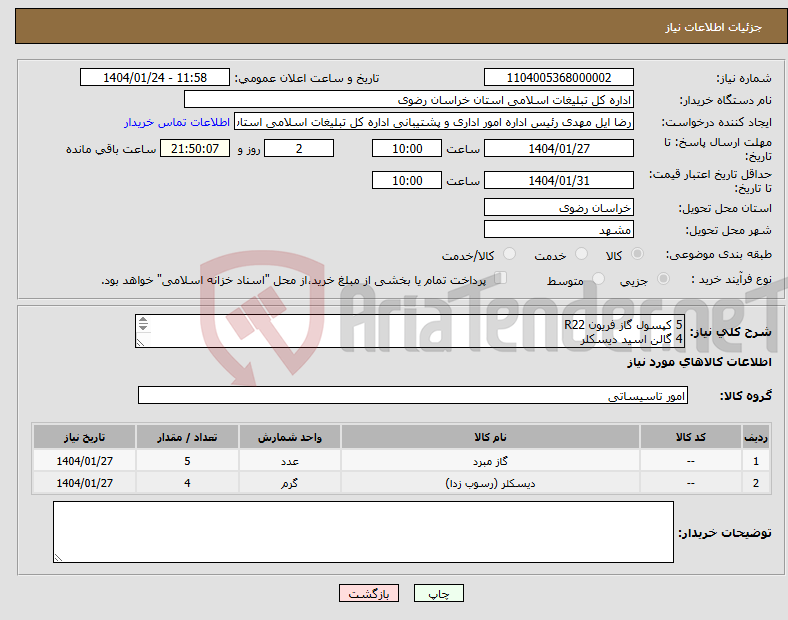Click the date cell in گاز مبرد row
The height and width of the screenshot is (620, 788).
(84, 460)
